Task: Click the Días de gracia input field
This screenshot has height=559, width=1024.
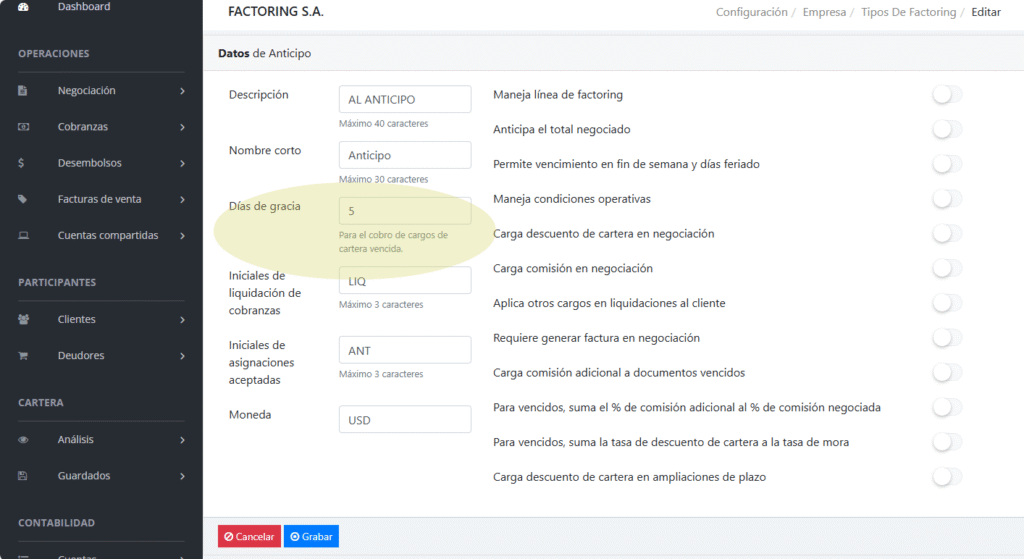Action: 404,211
